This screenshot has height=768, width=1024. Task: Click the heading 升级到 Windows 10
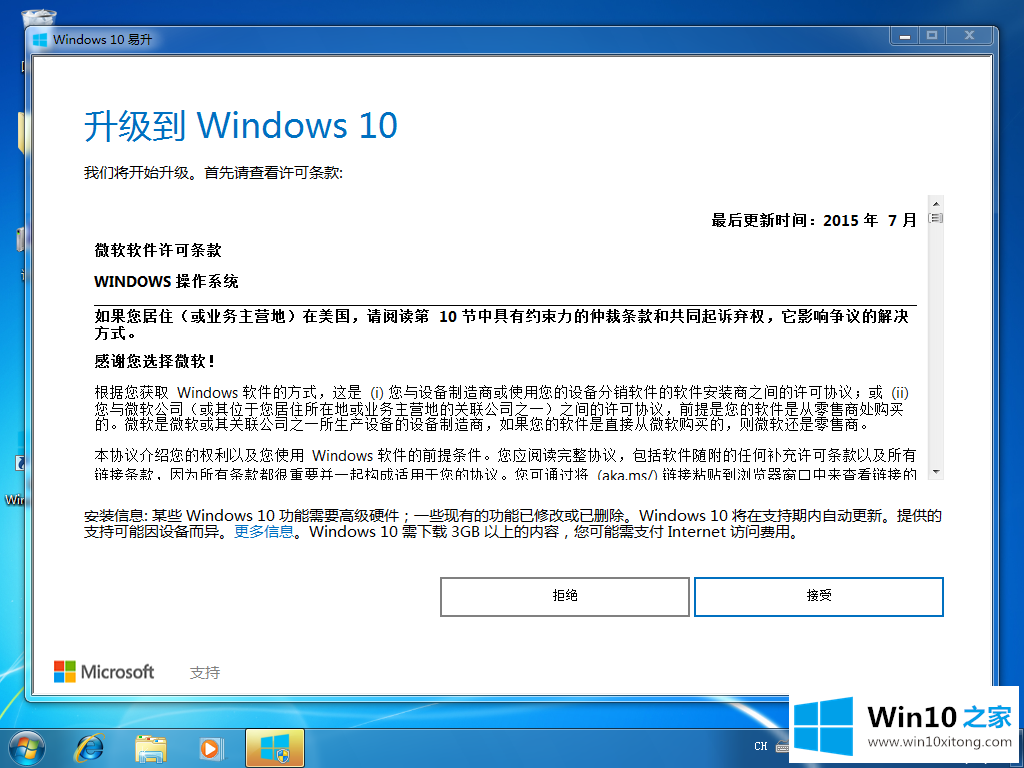coord(240,125)
